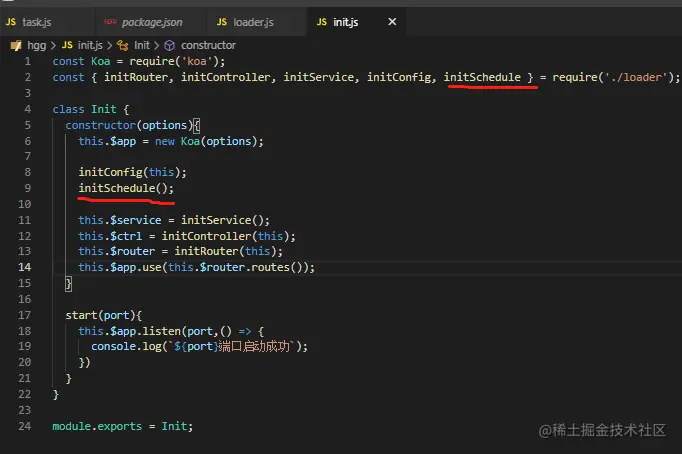Close the init.js tab

point(392,22)
